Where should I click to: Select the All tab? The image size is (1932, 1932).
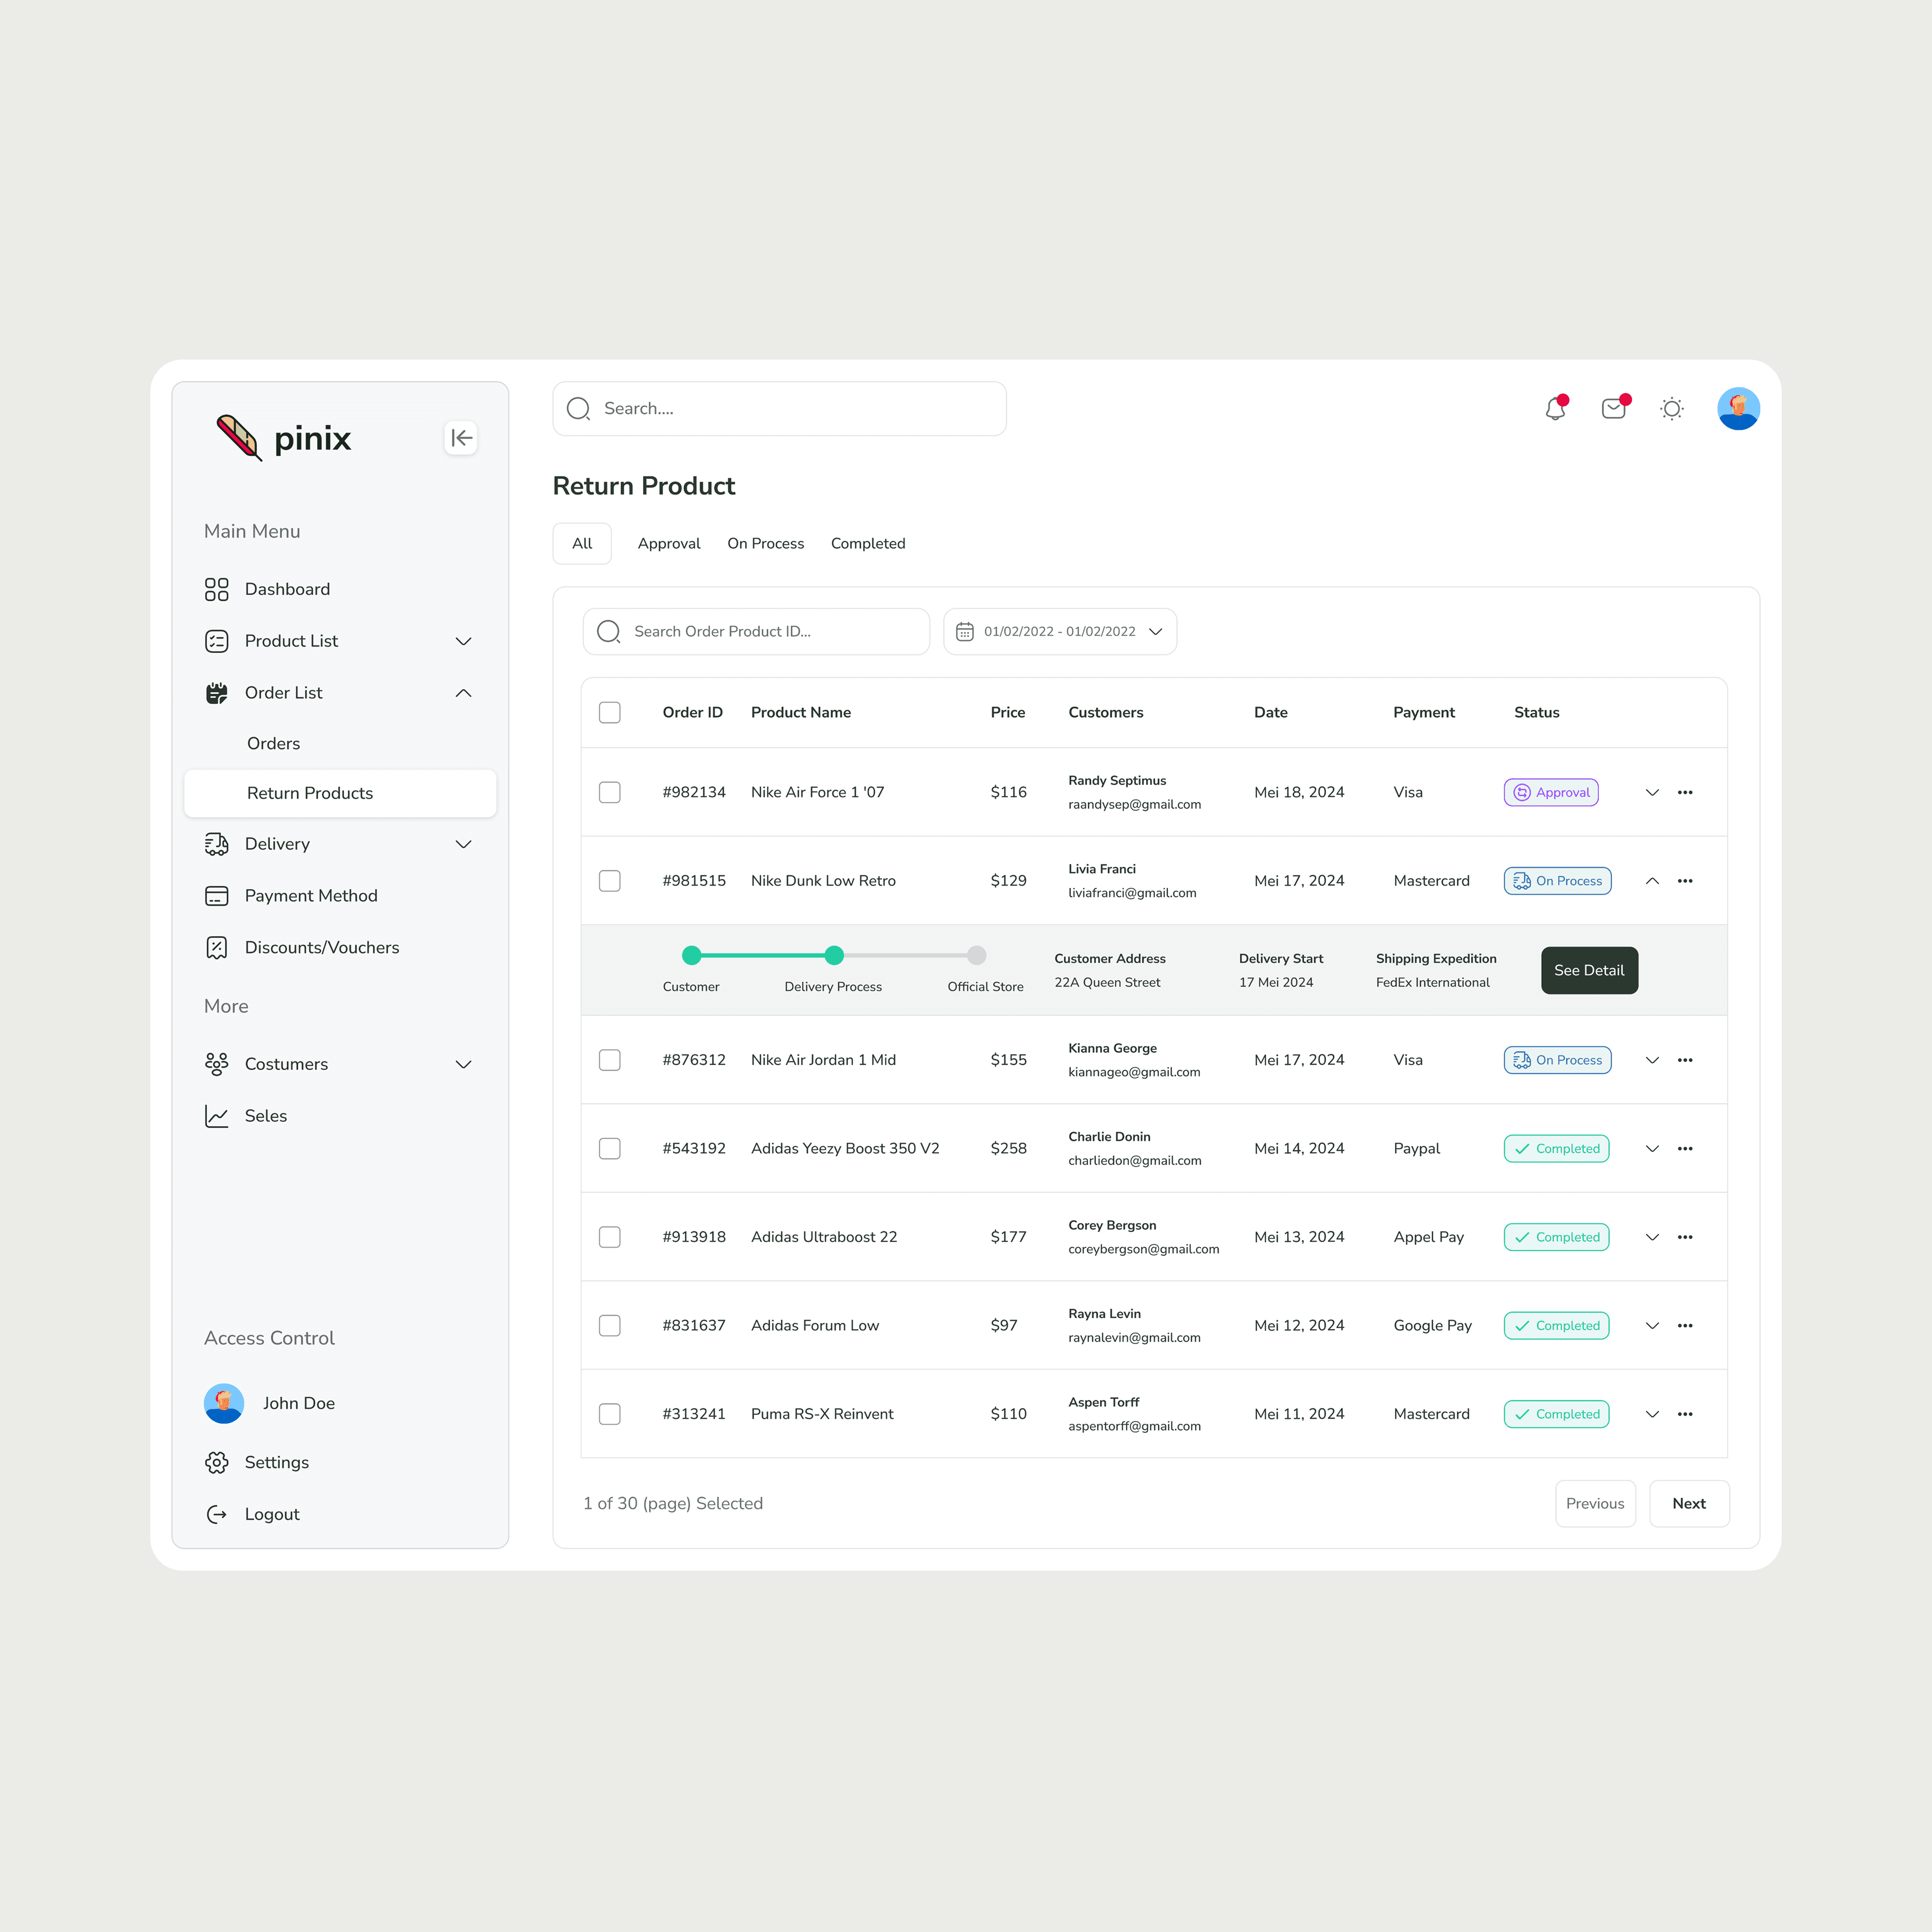582,544
